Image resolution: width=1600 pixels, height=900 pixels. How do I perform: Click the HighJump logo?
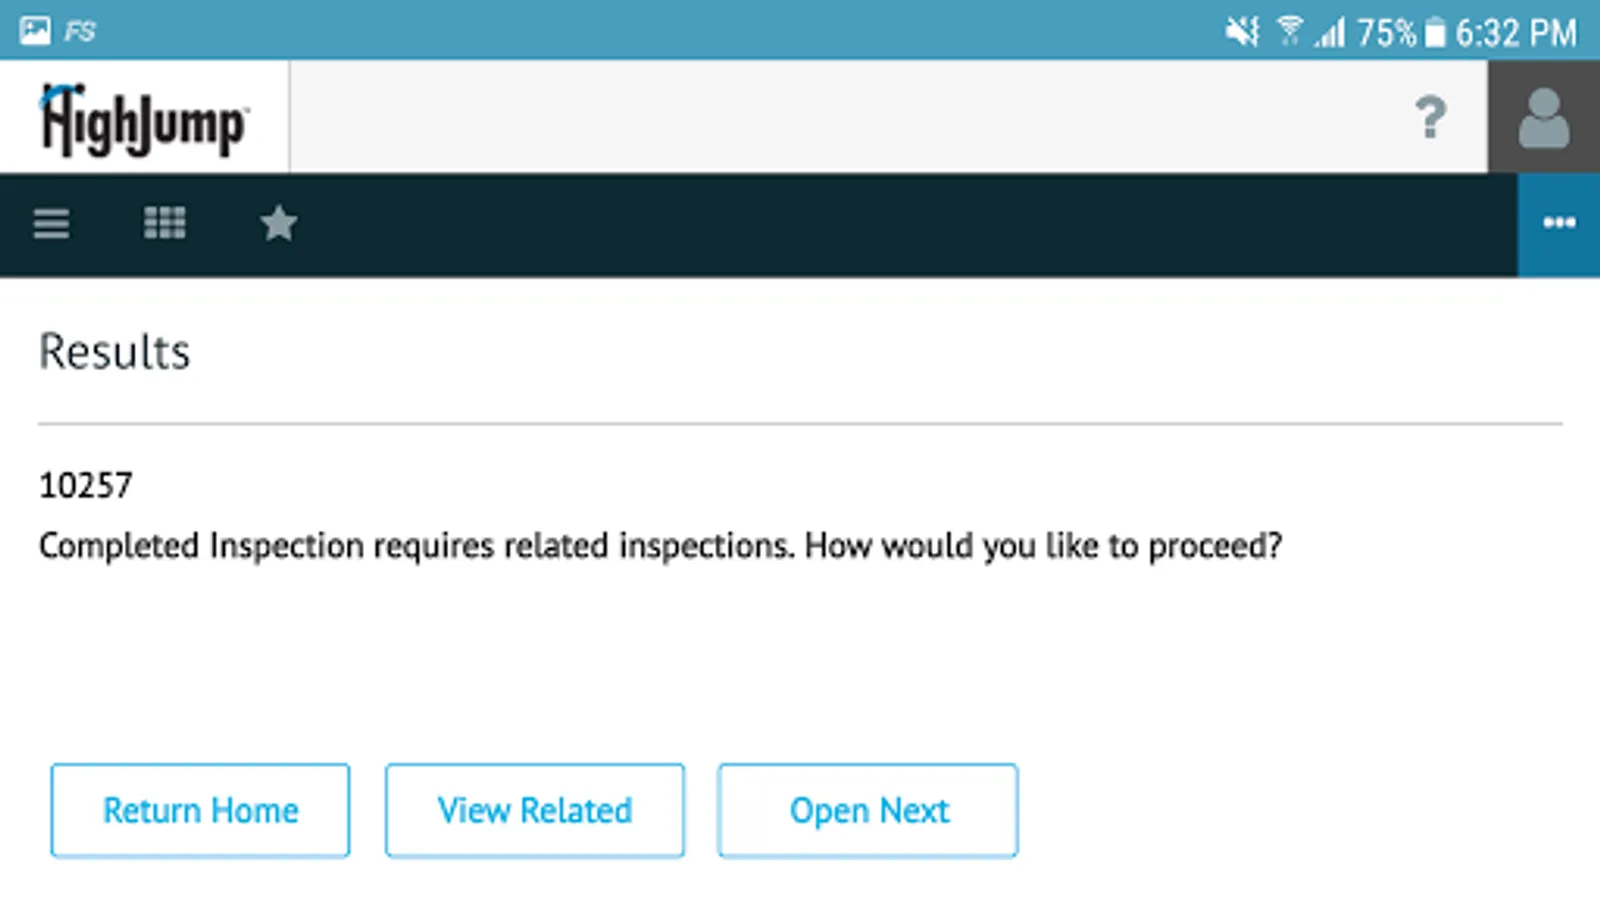(144, 119)
